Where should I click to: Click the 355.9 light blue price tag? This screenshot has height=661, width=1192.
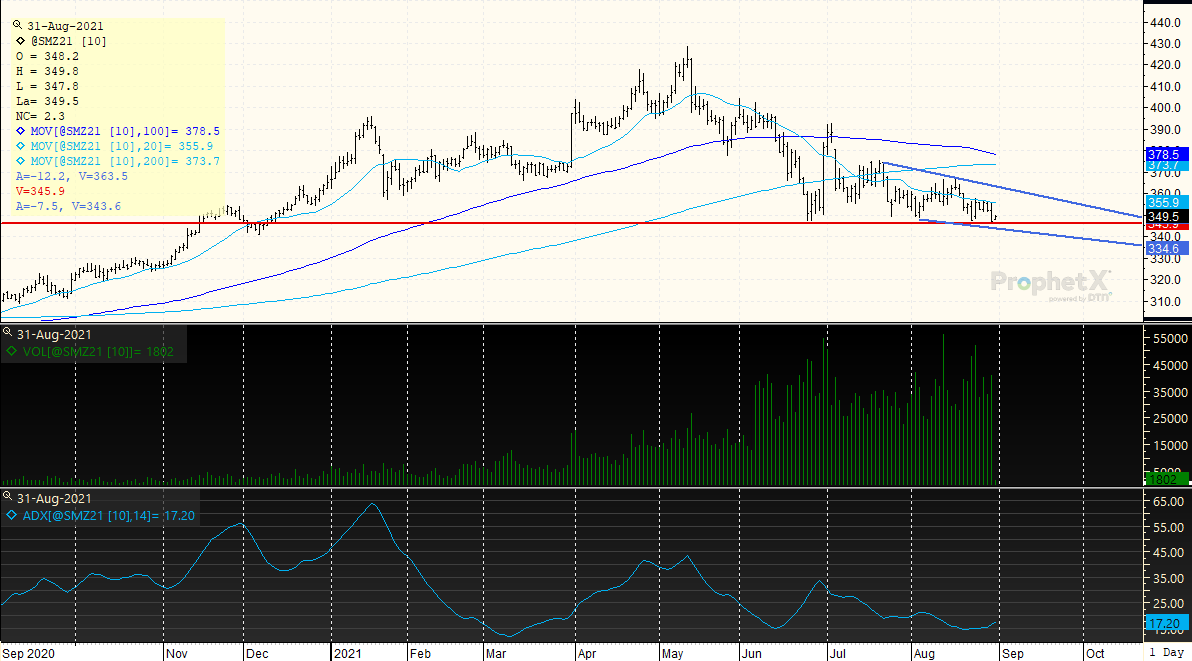[1165, 201]
